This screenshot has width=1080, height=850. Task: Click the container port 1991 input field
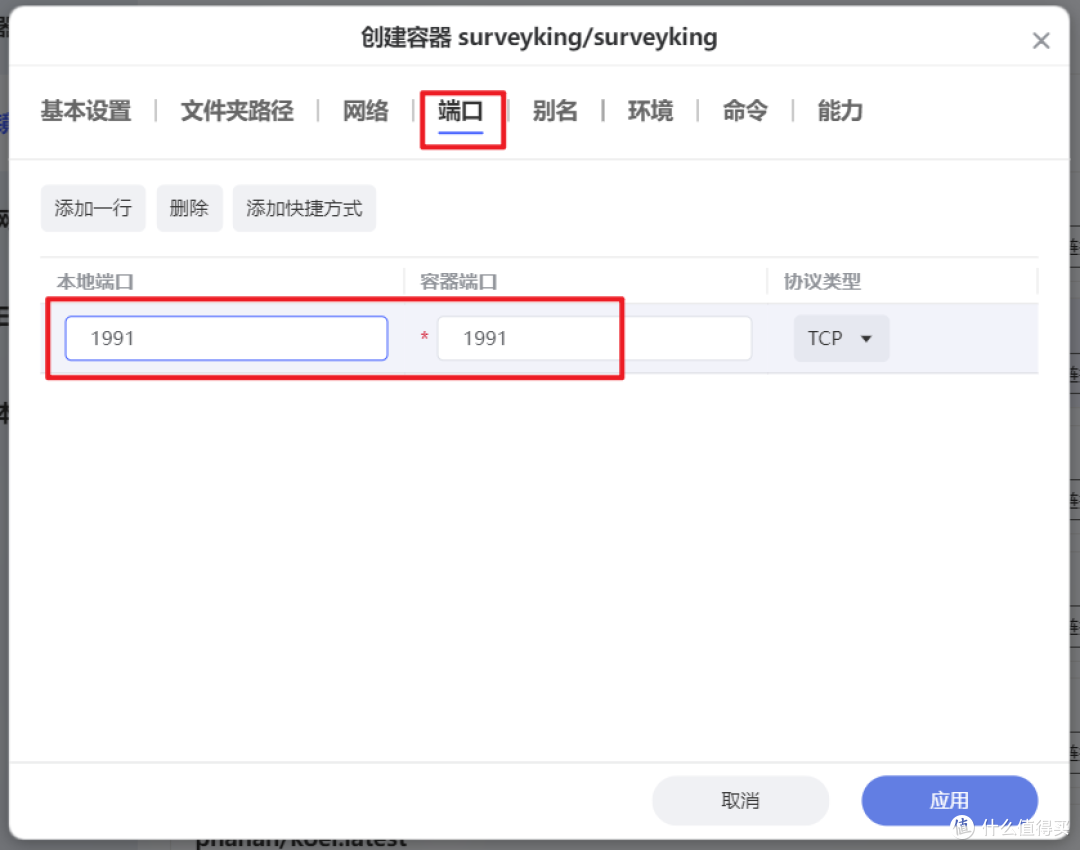click(594, 338)
